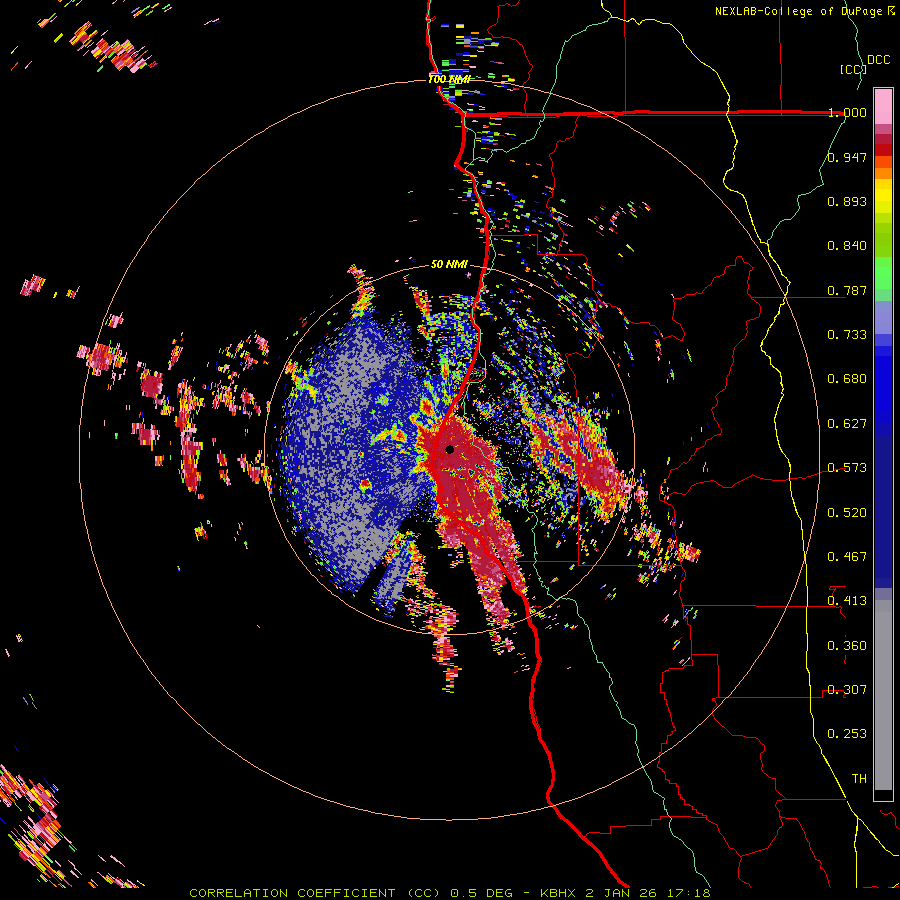Select the 0.680 legend value
This screenshot has height=900, width=900.
pyautogui.click(x=847, y=379)
